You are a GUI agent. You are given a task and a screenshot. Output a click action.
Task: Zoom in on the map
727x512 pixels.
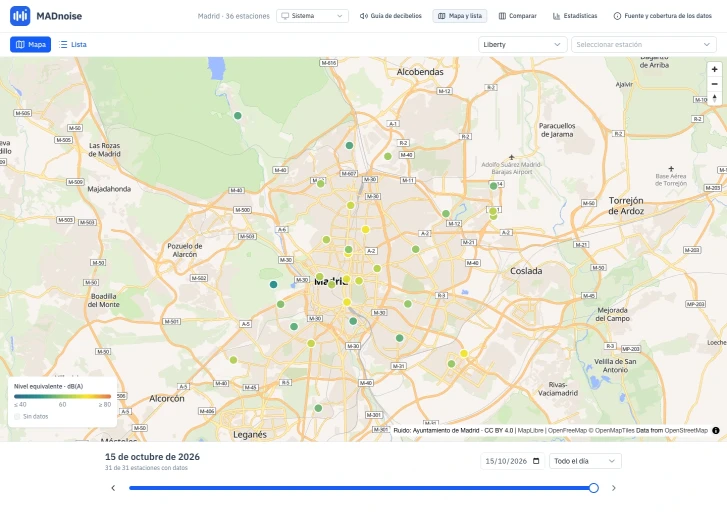(714, 69)
